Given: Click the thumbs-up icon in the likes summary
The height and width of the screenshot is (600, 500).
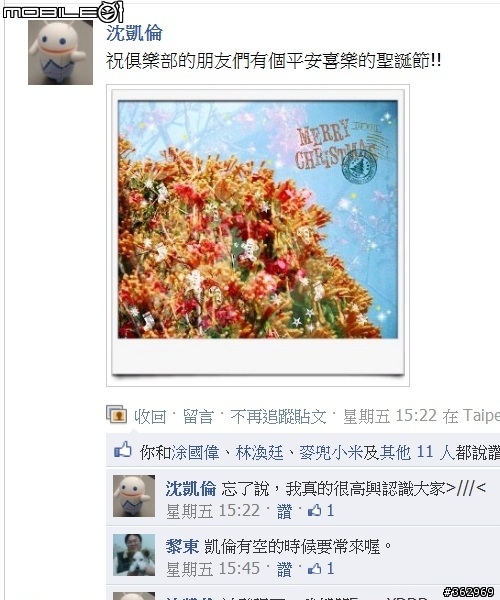Looking at the screenshot, I should (123, 450).
